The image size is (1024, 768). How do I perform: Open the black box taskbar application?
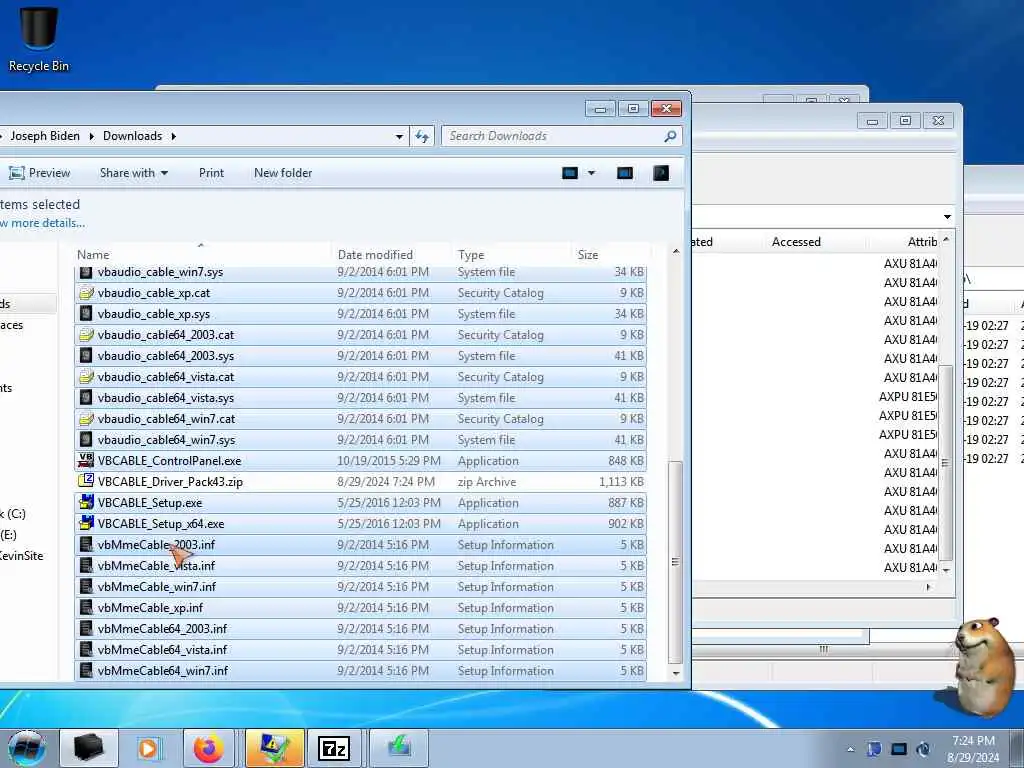88,748
